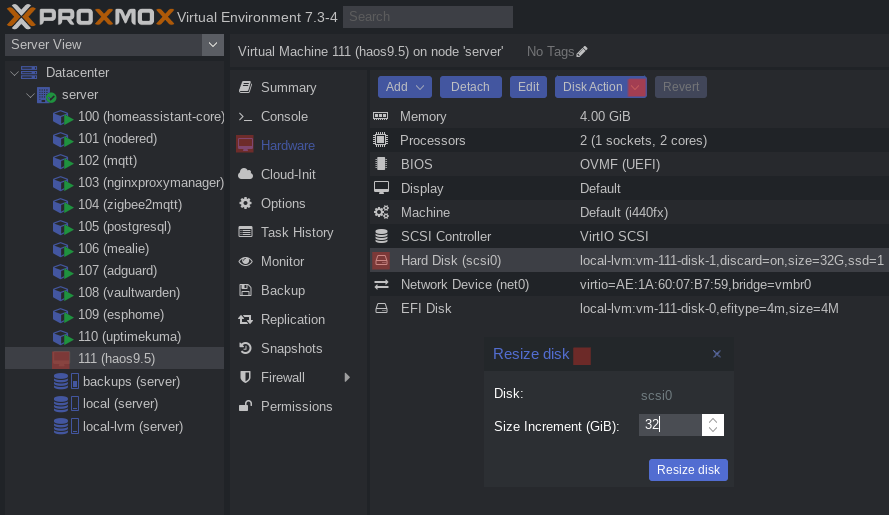Viewport: 889px width, 515px height.
Task: Open the Monitor tab
Action: click(x=282, y=261)
